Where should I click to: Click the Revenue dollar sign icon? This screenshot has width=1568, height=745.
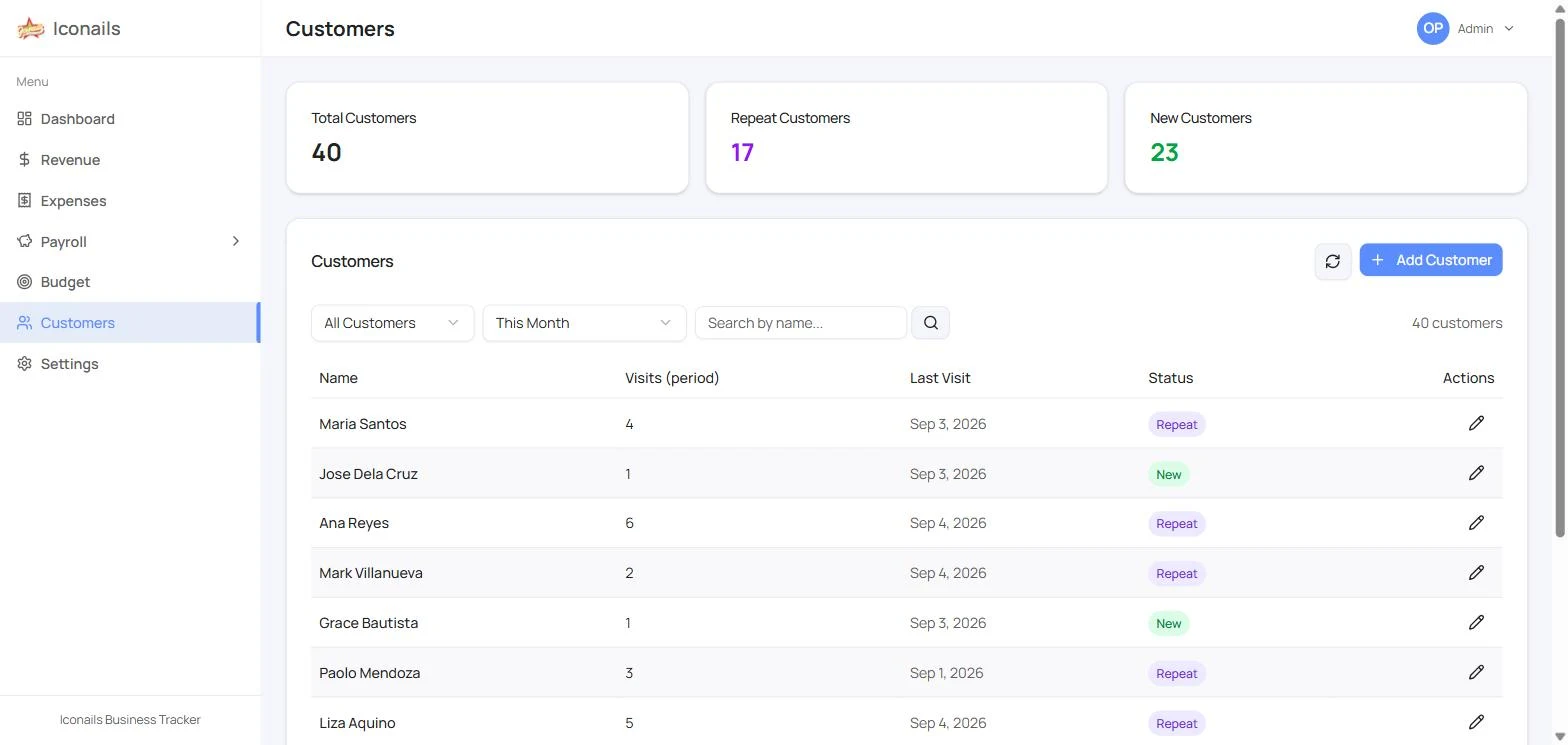pyautogui.click(x=25, y=159)
